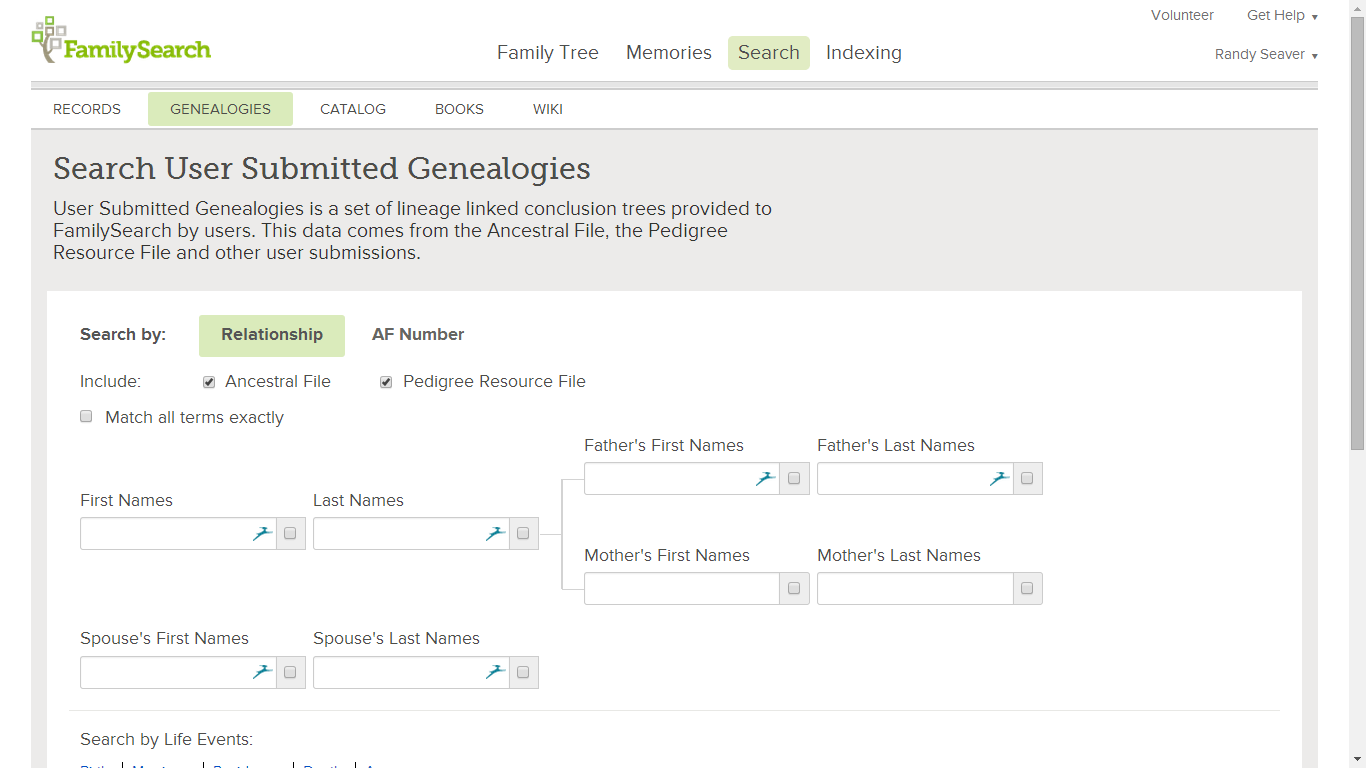Switch to the Catalog tab

point(352,109)
